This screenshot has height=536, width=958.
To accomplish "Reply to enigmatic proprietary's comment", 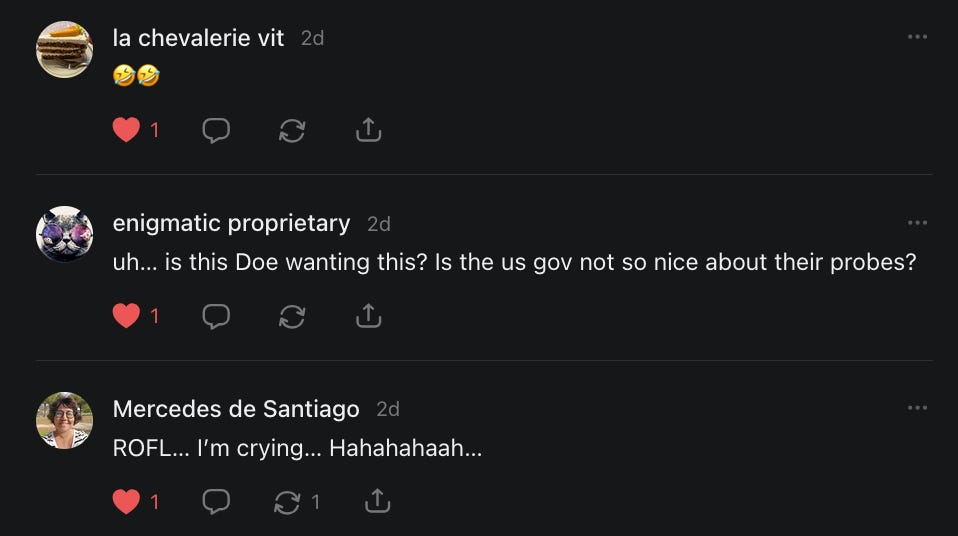I will click(216, 316).
